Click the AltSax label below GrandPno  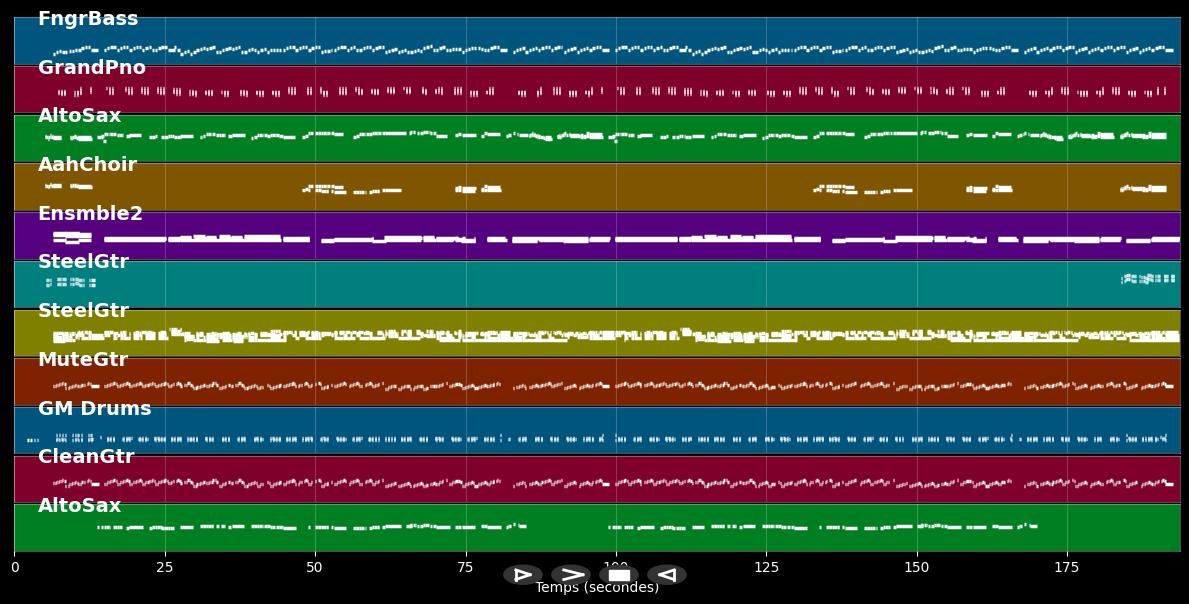click(79, 116)
